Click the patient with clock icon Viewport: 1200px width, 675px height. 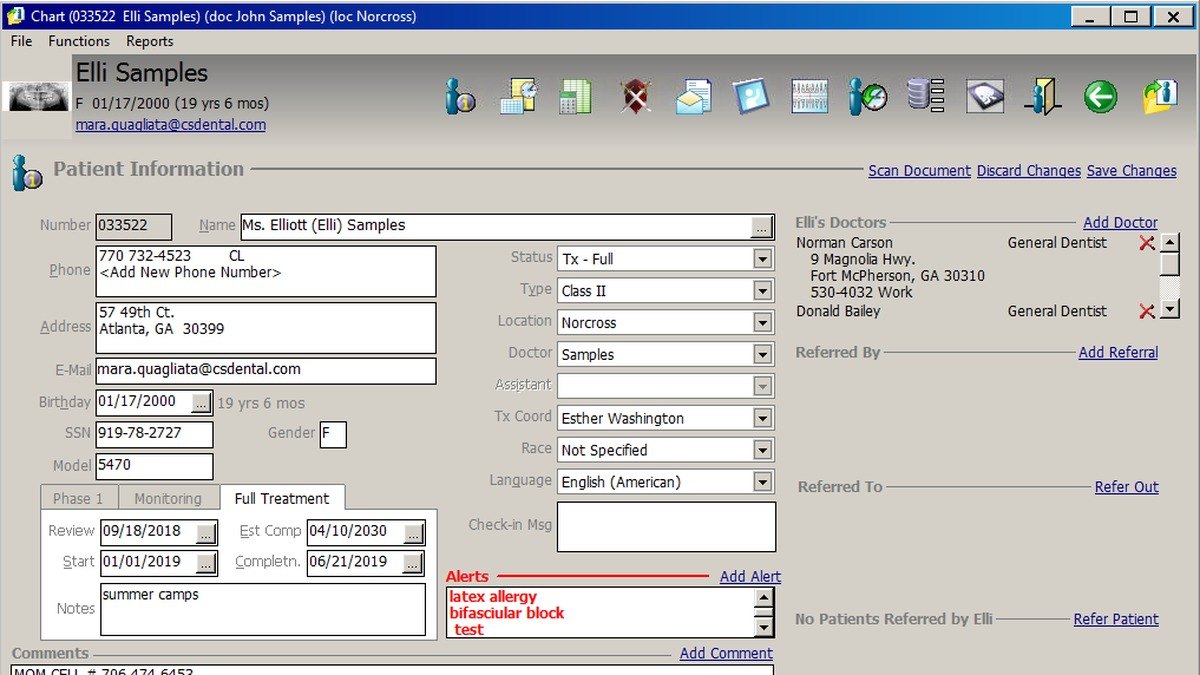(x=867, y=97)
